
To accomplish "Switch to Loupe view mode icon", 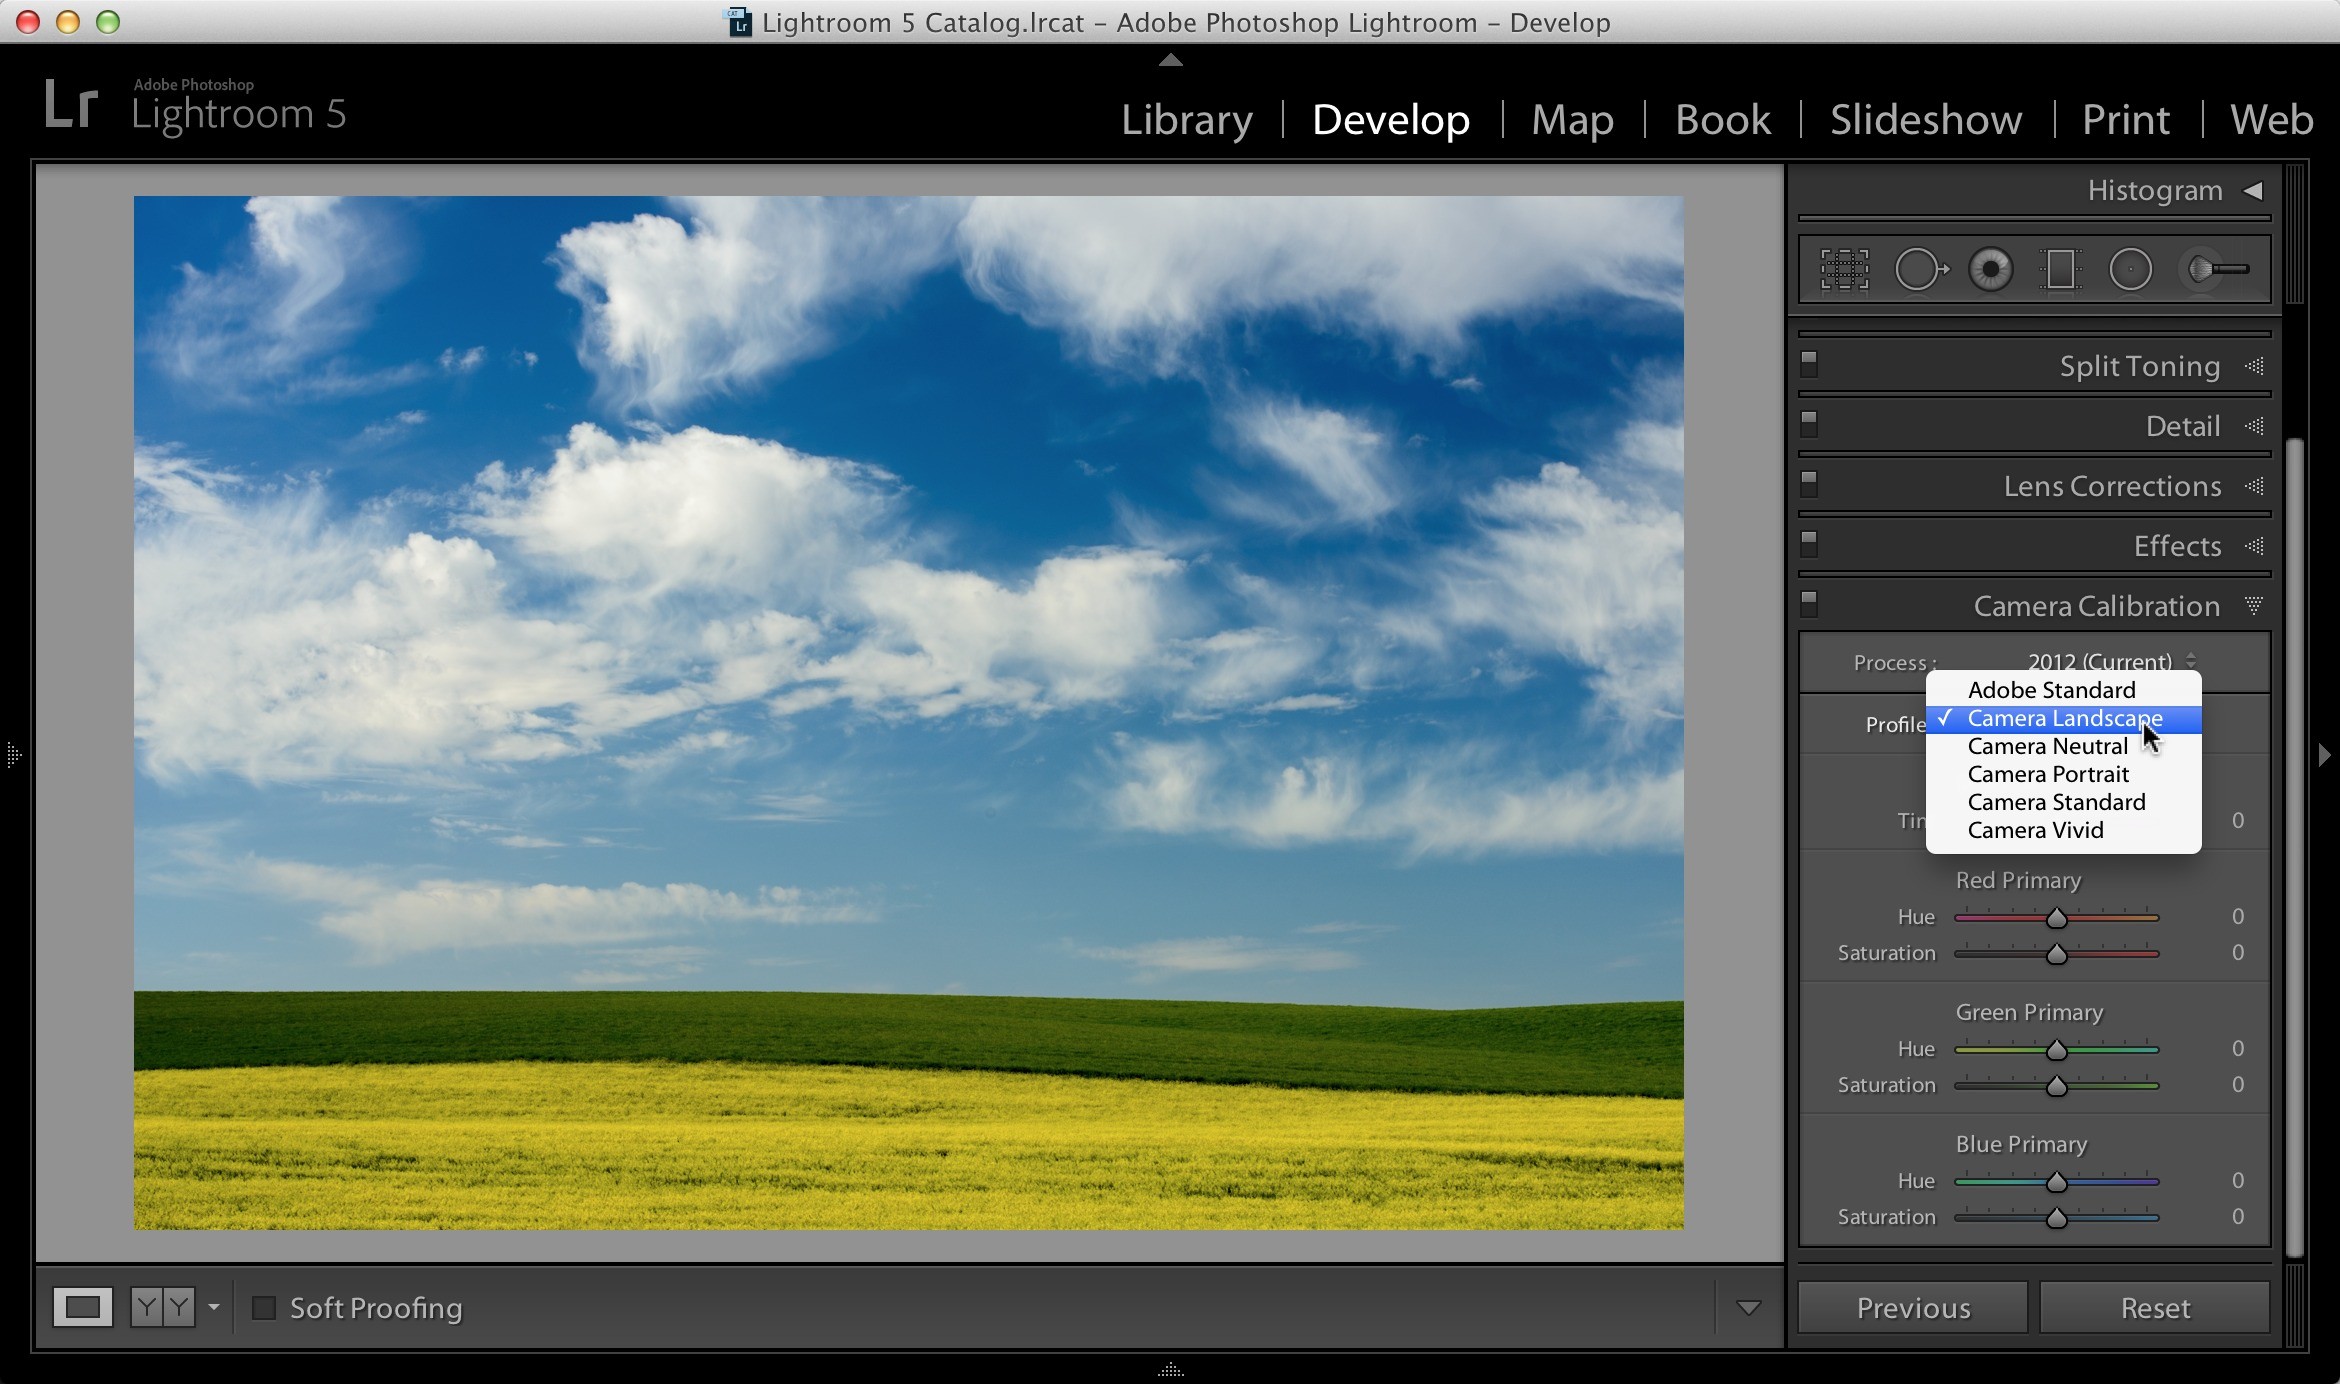I will pos(83,1307).
